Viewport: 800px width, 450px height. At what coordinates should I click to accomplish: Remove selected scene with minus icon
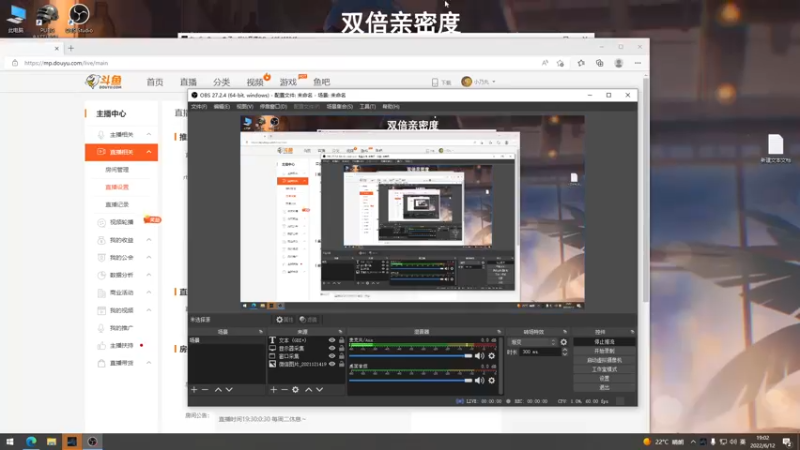(205, 390)
